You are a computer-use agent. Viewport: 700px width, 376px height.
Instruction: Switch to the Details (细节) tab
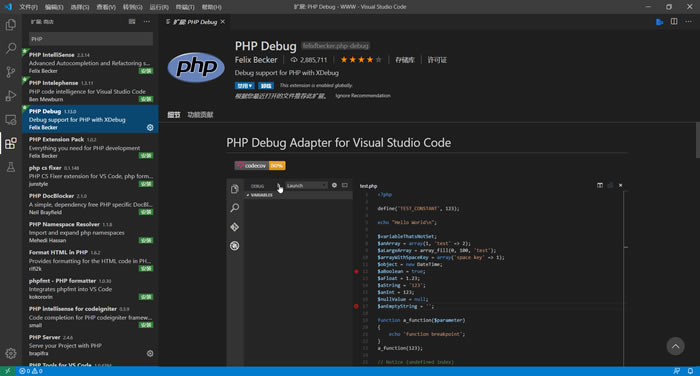pos(174,115)
